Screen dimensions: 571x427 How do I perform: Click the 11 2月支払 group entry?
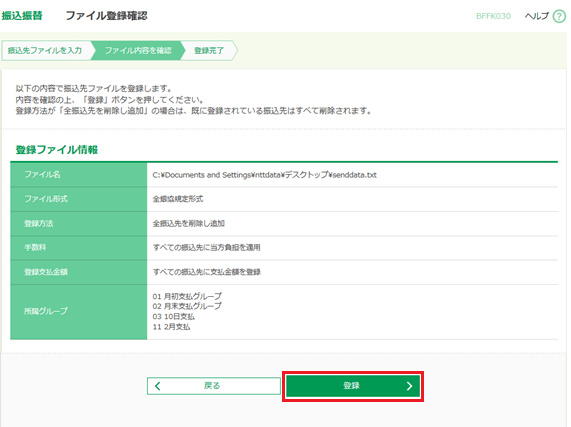tap(171, 327)
